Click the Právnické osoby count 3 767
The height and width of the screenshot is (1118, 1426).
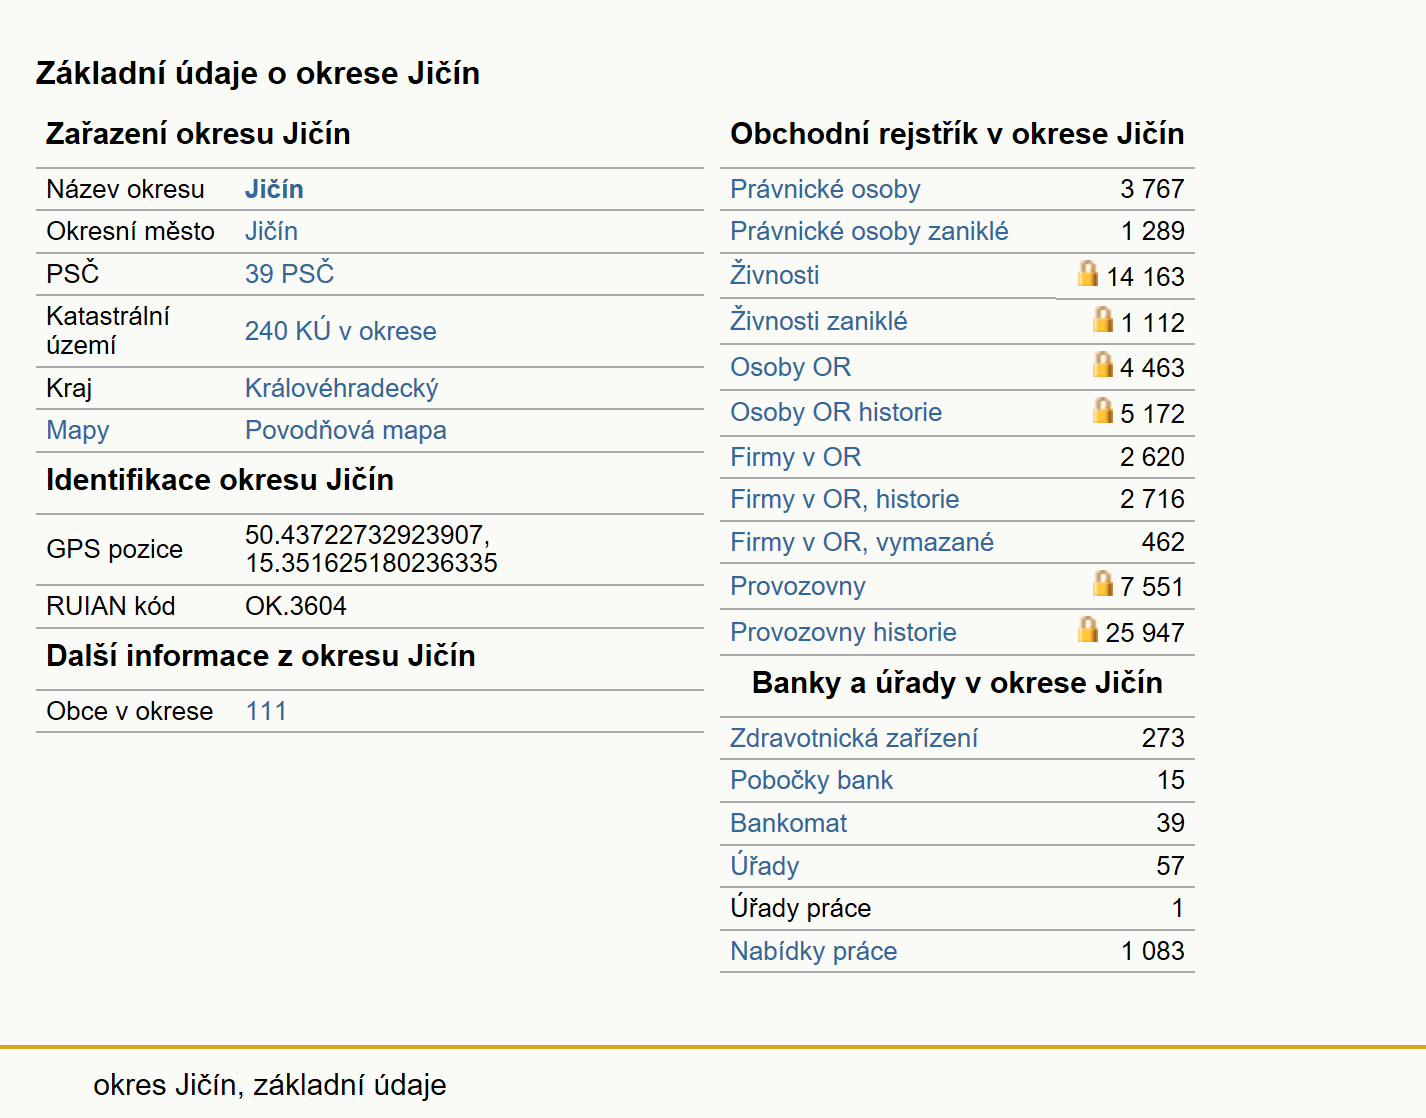[1152, 189]
